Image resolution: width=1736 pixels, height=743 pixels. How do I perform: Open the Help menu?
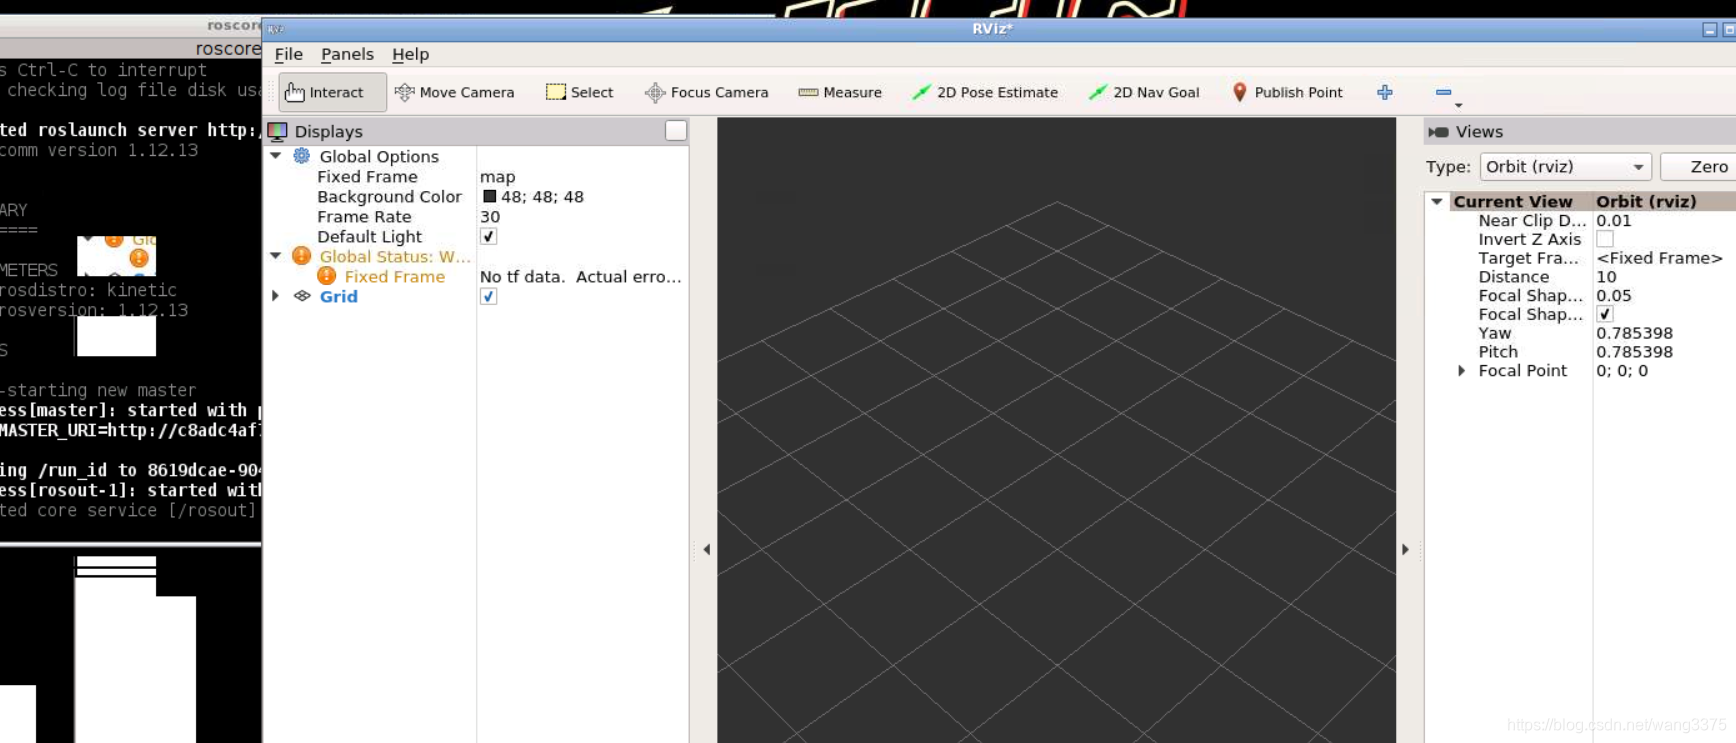pyautogui.click(x=410, y=54)
